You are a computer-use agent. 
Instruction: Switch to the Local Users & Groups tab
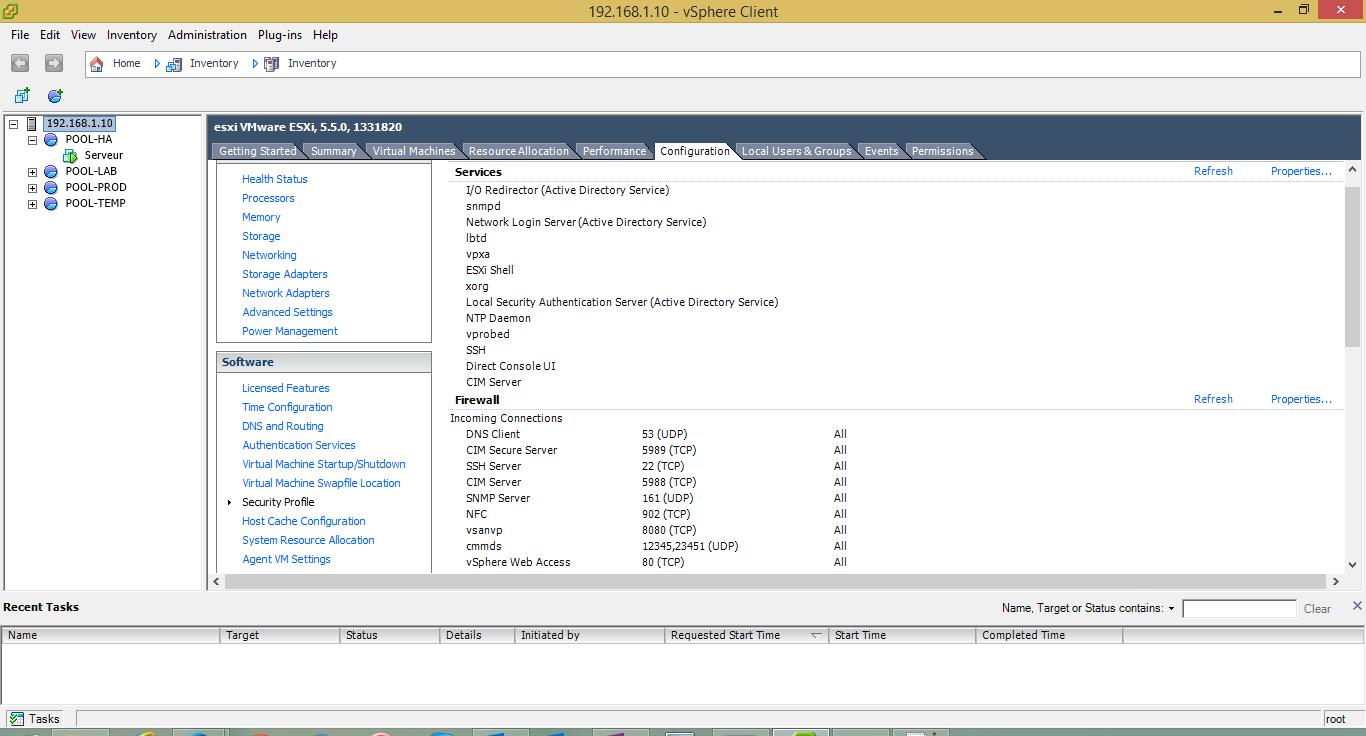pos(796,151)
